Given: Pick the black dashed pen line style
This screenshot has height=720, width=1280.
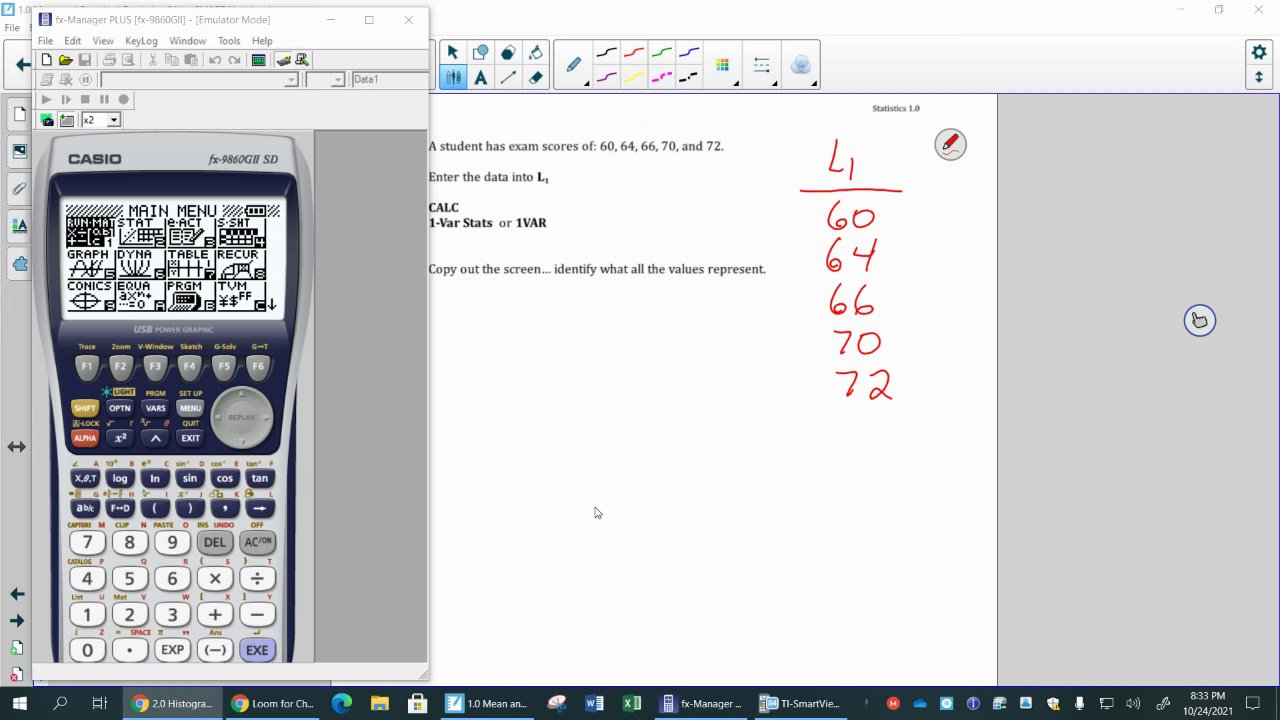Looking at the screenshot, I should (x=688, y=77).
